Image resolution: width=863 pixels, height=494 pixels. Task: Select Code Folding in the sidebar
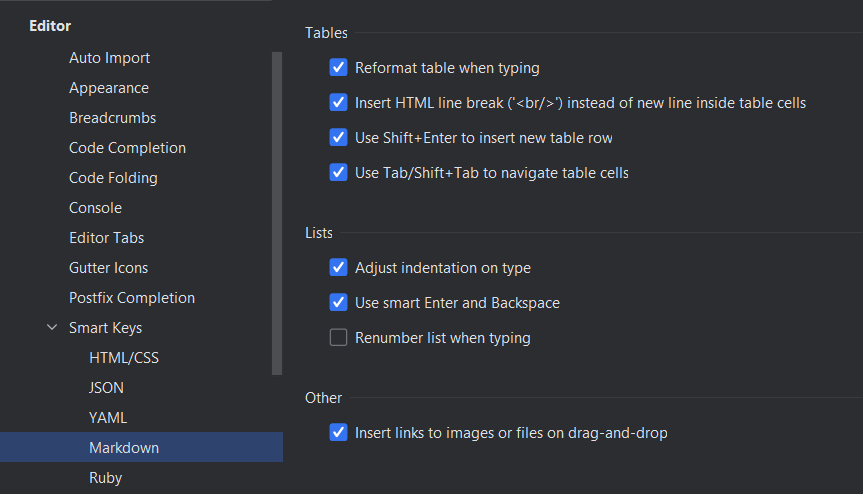pyautogui.click(x=113, y=178)
